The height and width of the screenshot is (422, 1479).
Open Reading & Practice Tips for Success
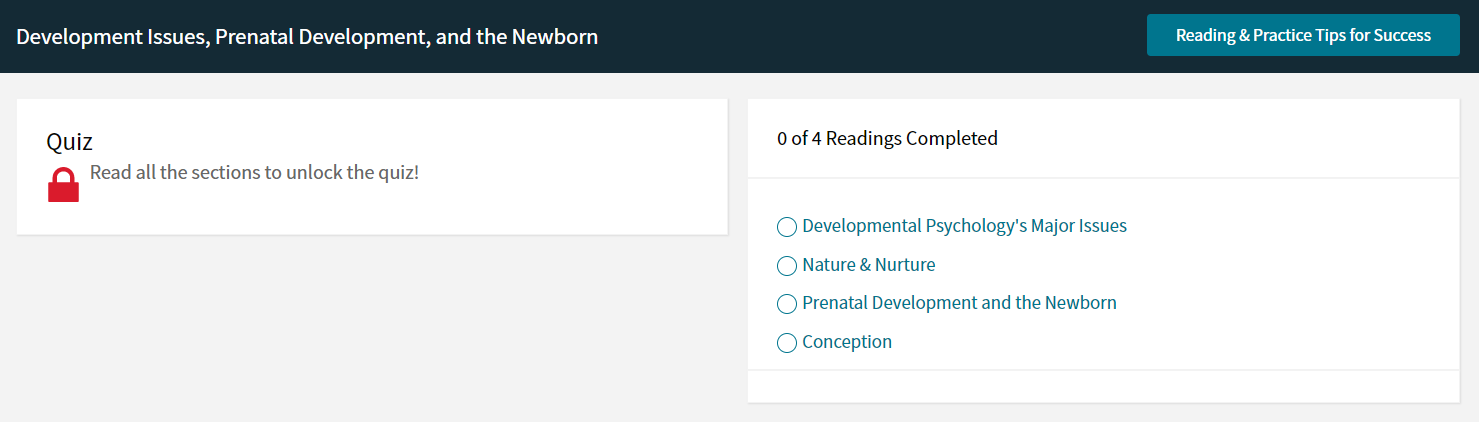point(1303,35)
